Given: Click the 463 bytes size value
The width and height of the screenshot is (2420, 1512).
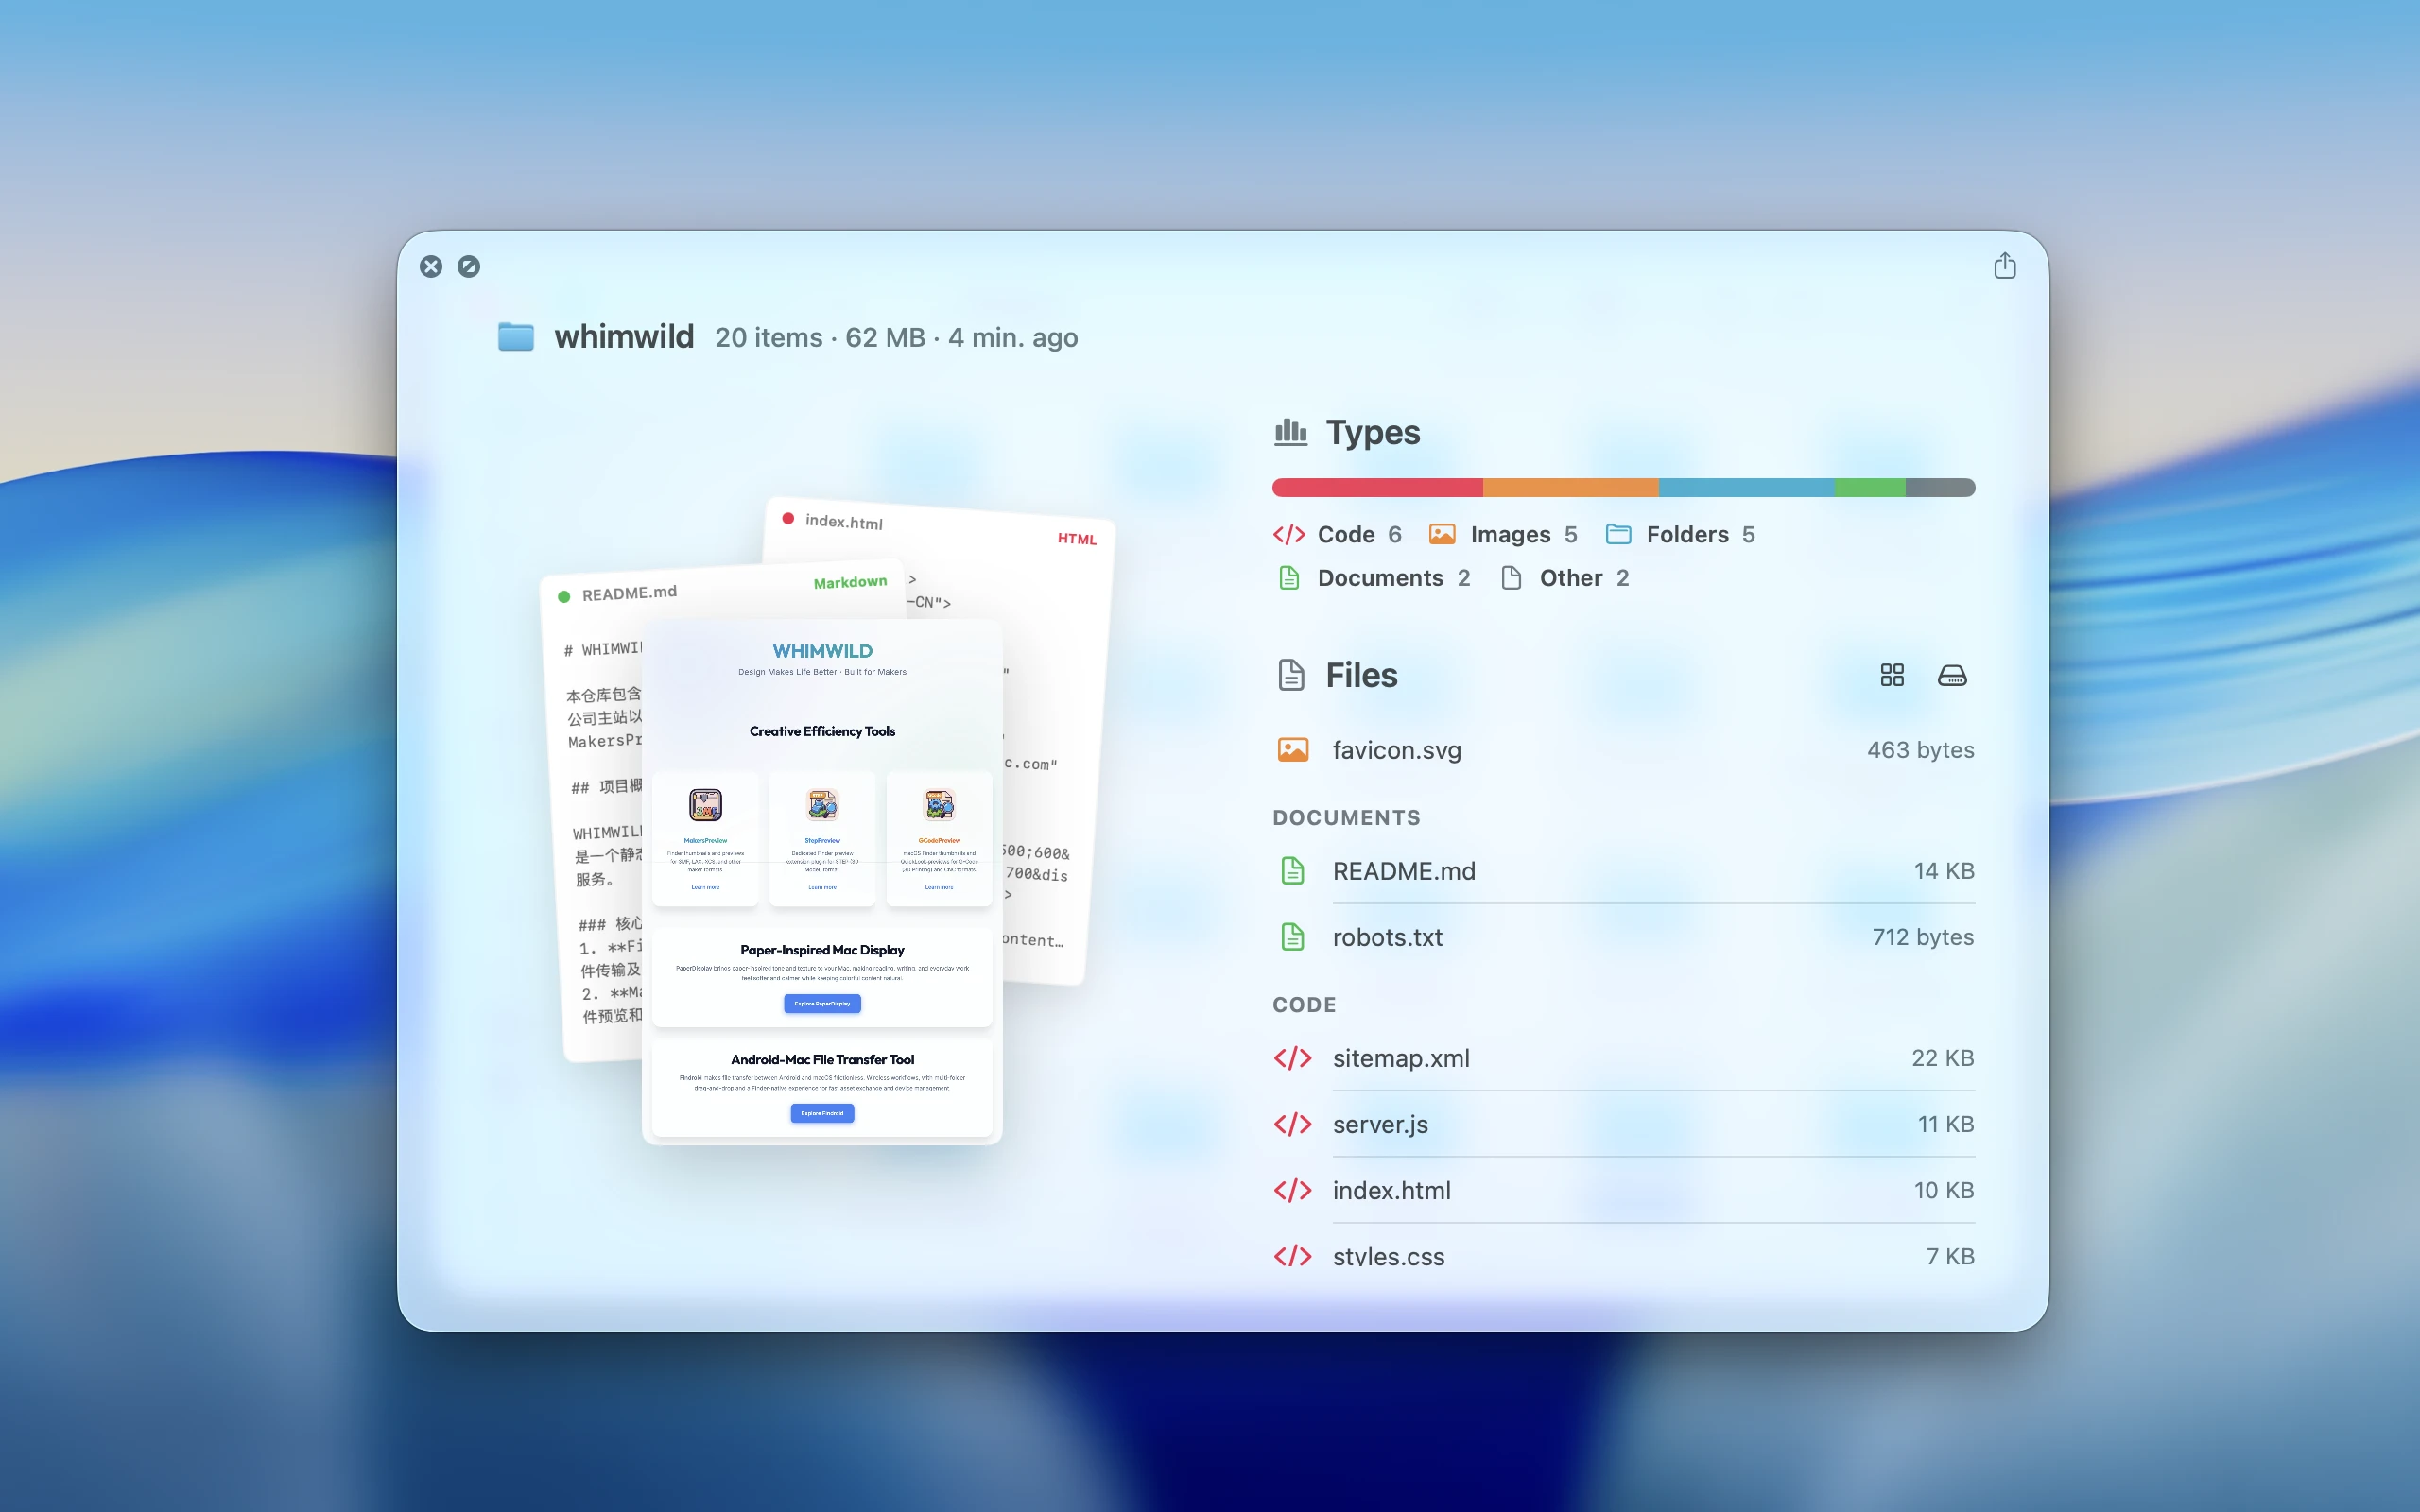Looking at the screenshot, I should click(1920, 750).
